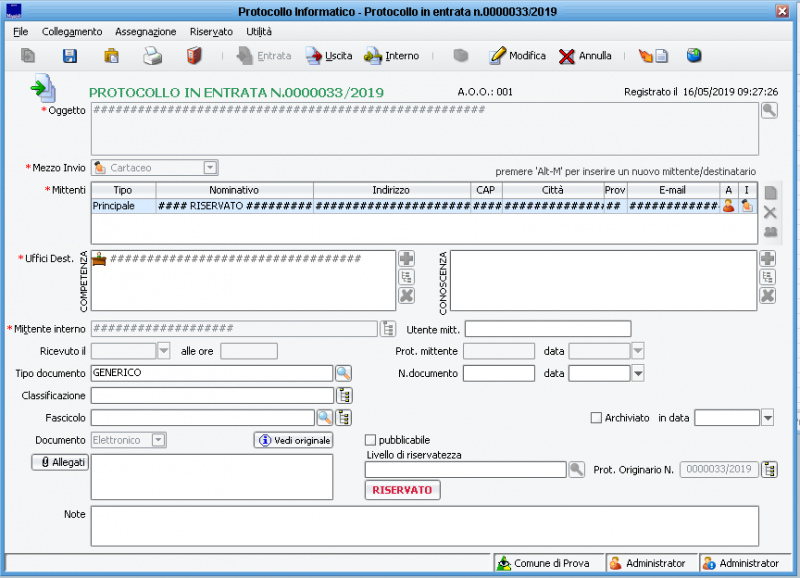The height and width of the screenshot is (578, 800).
Task: Click the Salva (save) icon
Action: (67, 56)
